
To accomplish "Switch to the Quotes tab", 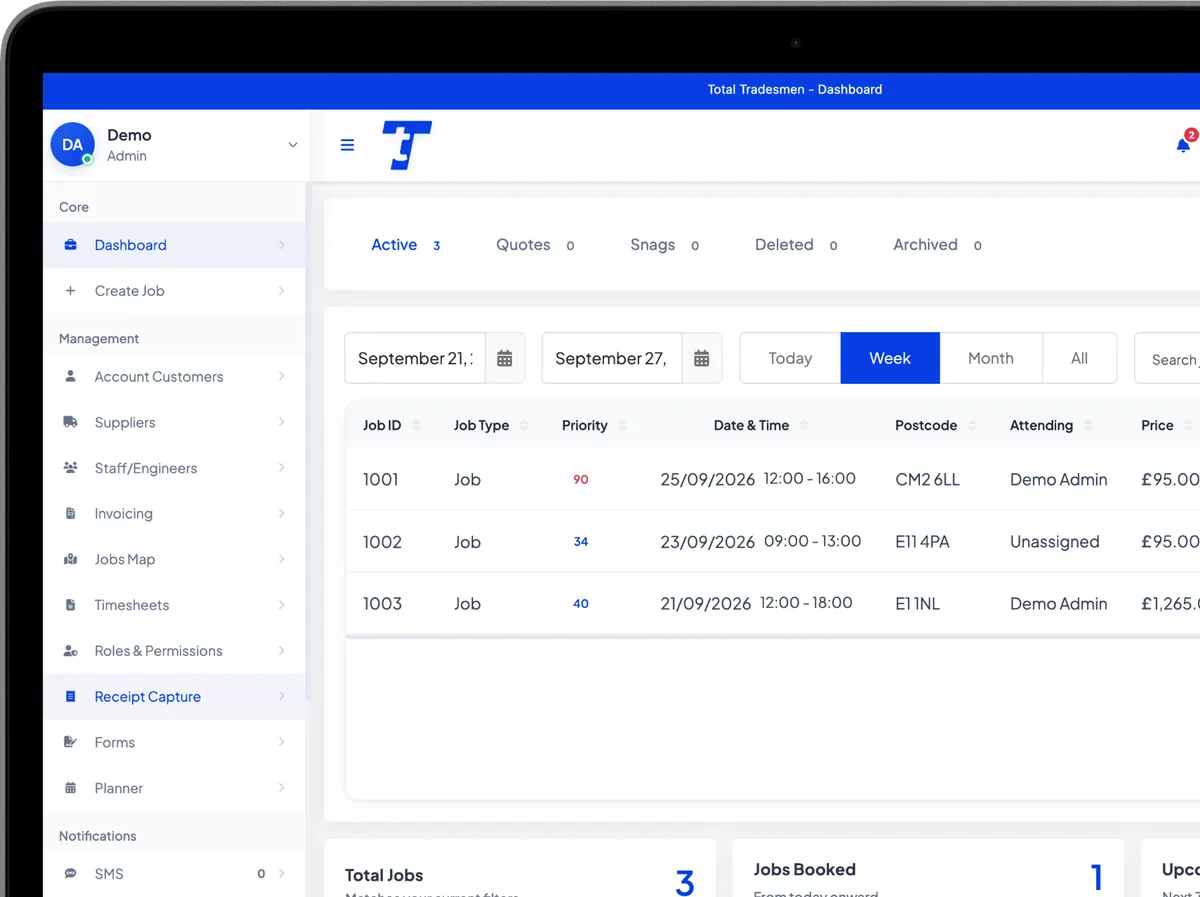I will point(535,245).
